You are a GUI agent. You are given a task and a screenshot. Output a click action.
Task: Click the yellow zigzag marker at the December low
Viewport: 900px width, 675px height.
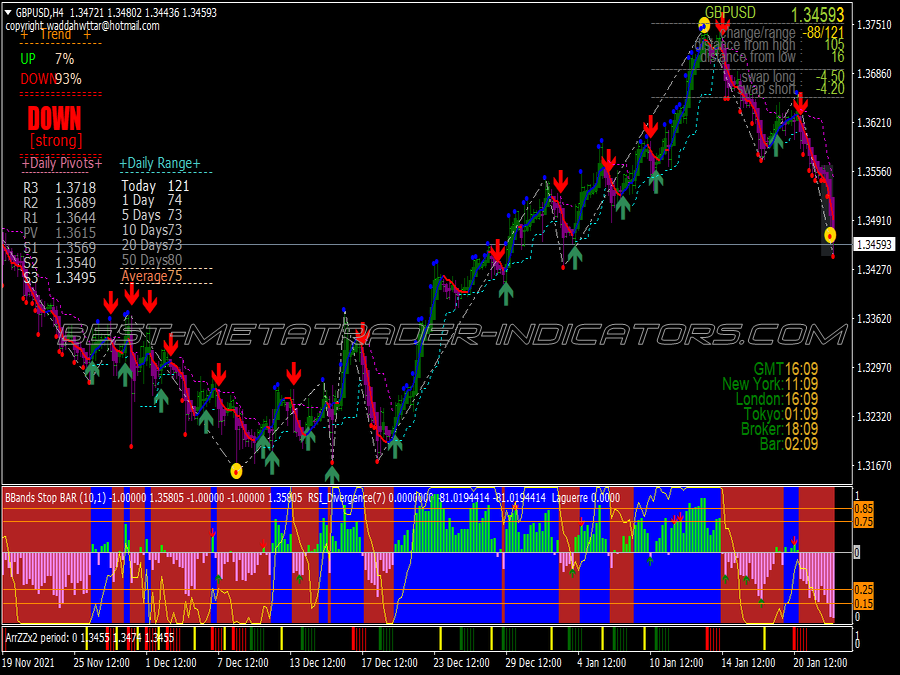click(x=236, y=471)
